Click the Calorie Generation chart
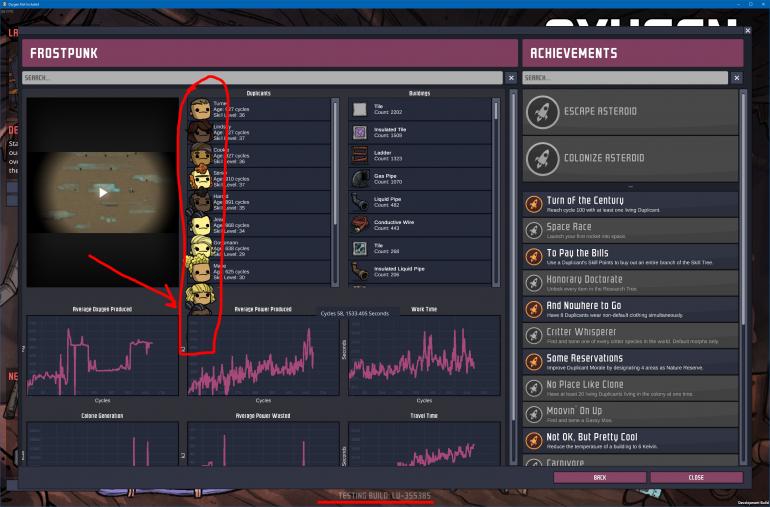This screenshot has width=770, height=507. pyautogui.click(x=103, y=444)
